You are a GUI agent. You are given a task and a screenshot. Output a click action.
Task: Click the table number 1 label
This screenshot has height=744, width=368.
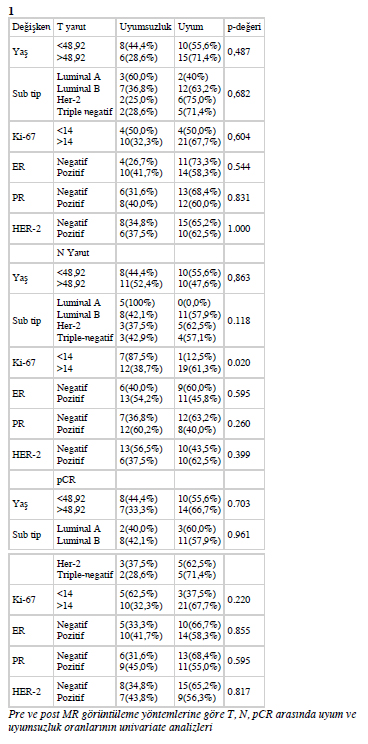coord(11,11)
